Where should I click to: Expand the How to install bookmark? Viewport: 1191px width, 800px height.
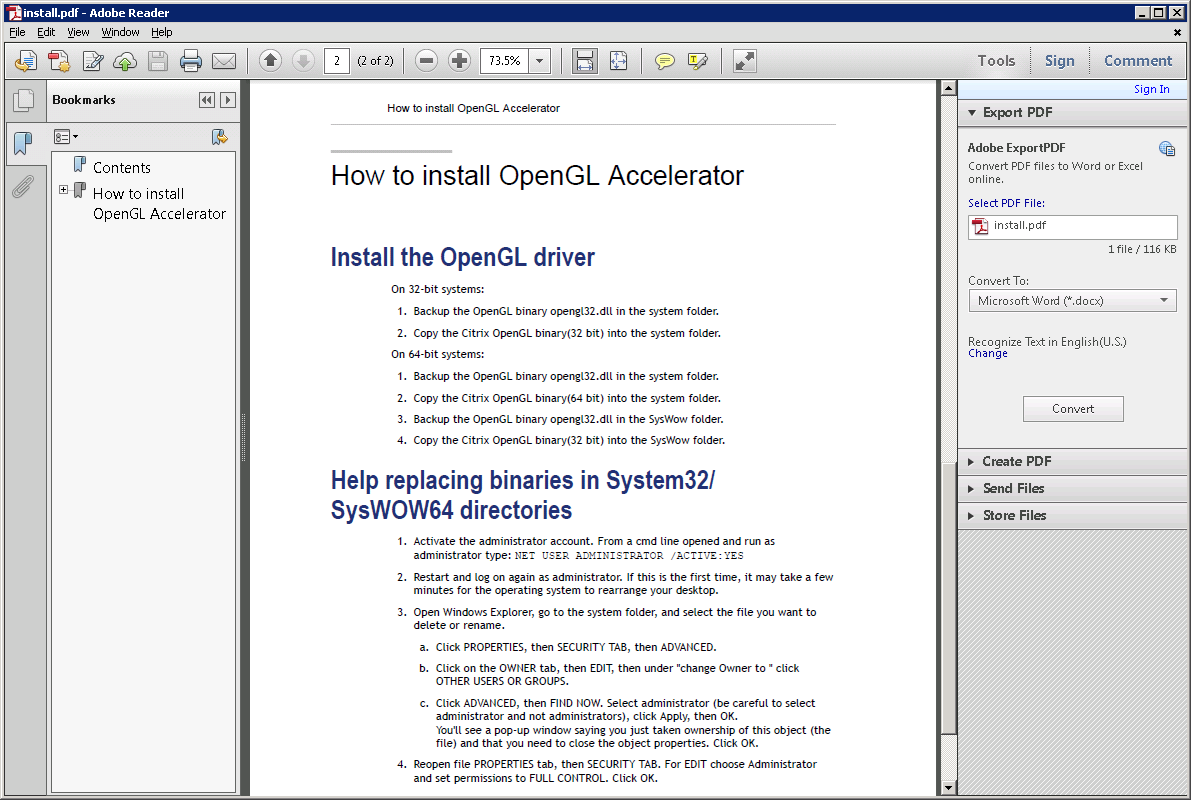click(x=64, y=190)
